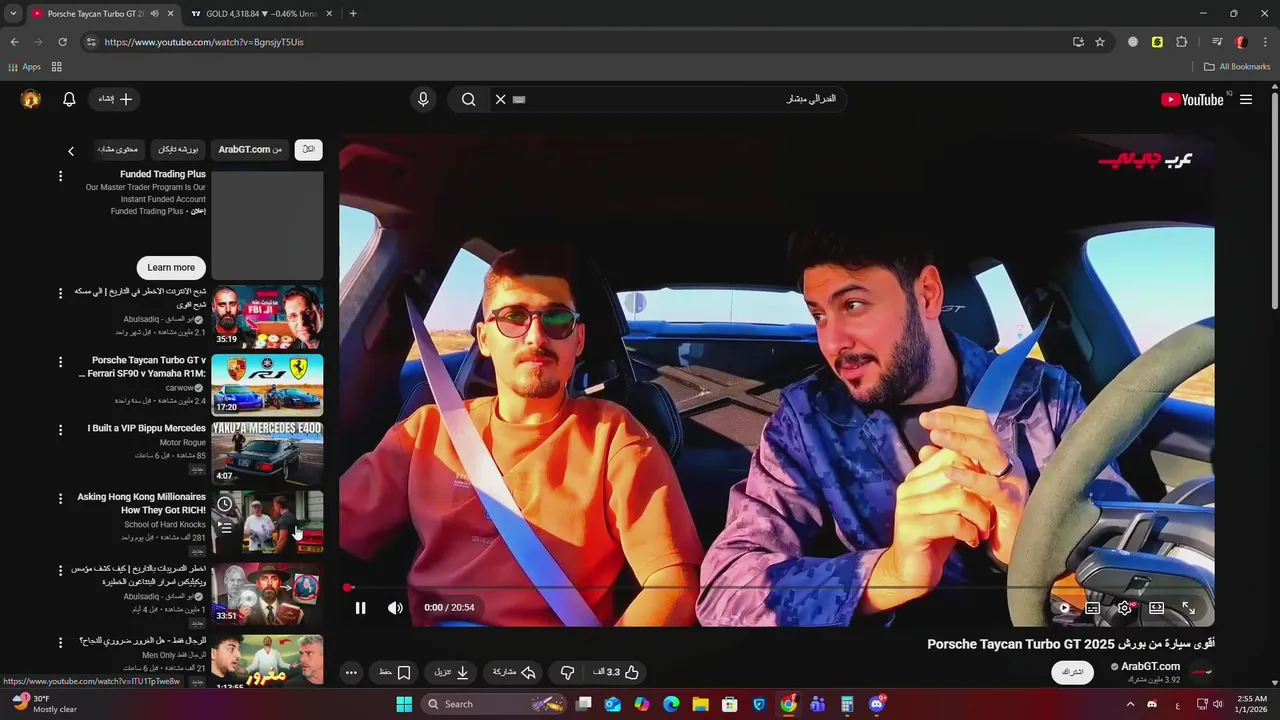Screen dimensions: 1280x720
Task: Search by voice with microphone icon
Action: click(423, 99)
